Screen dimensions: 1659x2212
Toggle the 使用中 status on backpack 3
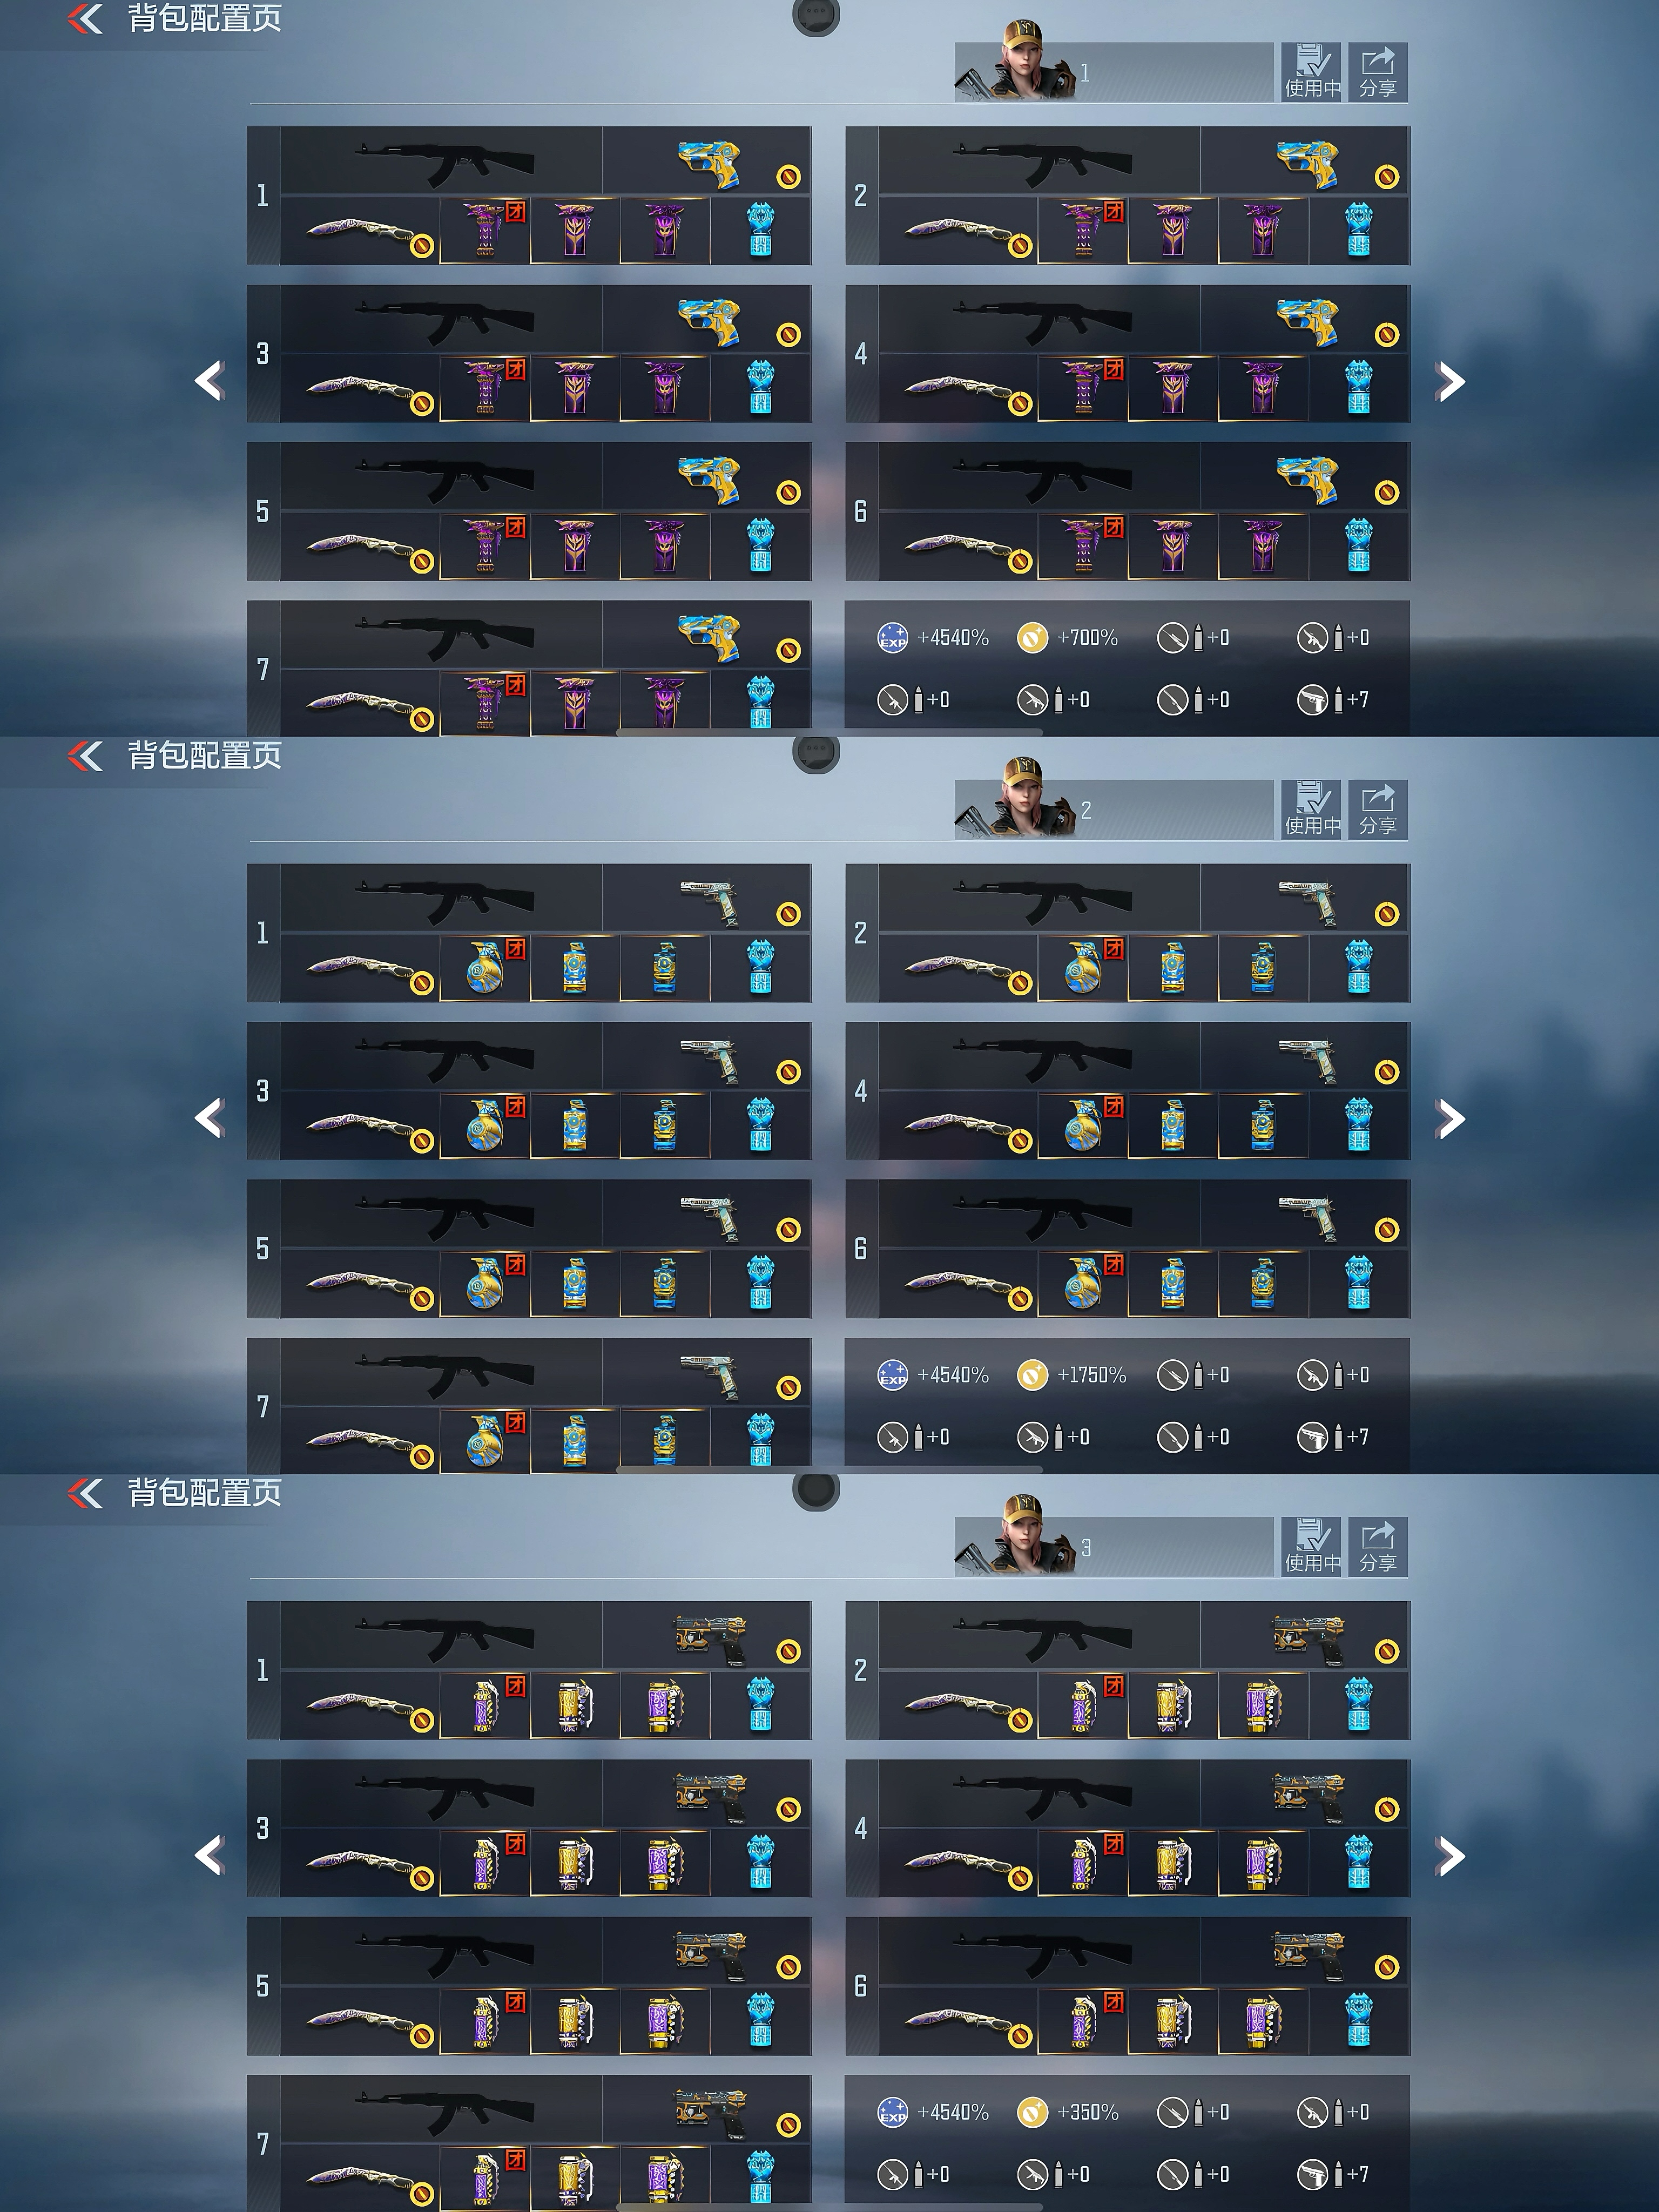pos(1312,1546)
